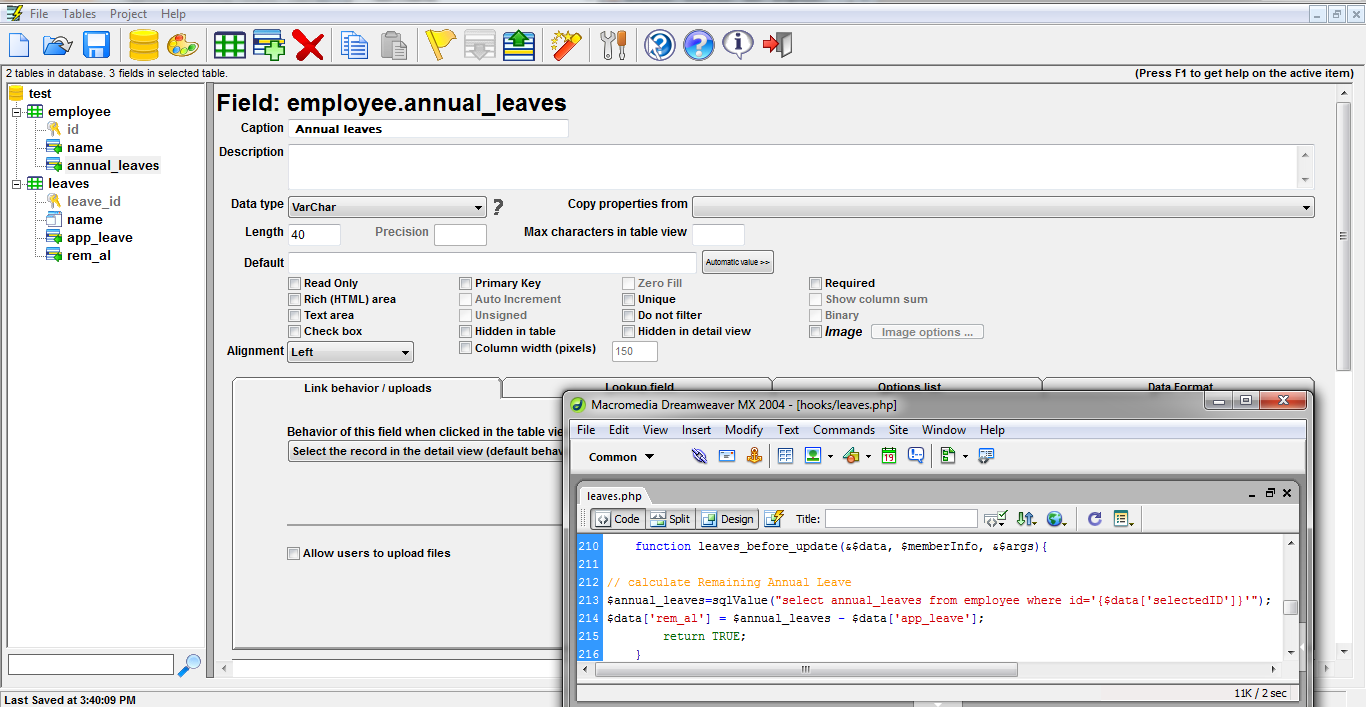The height and width of the screenshot is (707, 1366).
Task: Enable the Rich (HTML) area checkbox
Action: pyautogui.click(x=295, y=299)
